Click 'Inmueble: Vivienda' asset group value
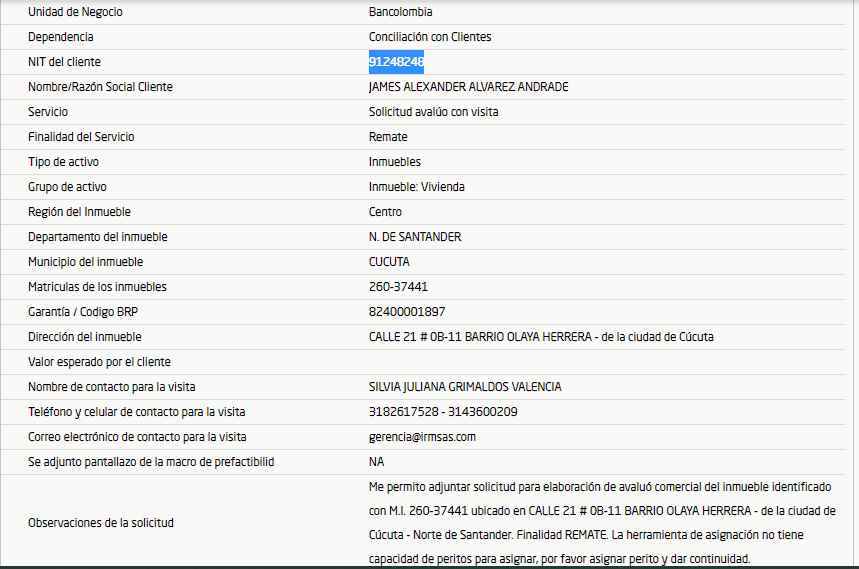The image size is (859, 569). click(x=416, y=187)
